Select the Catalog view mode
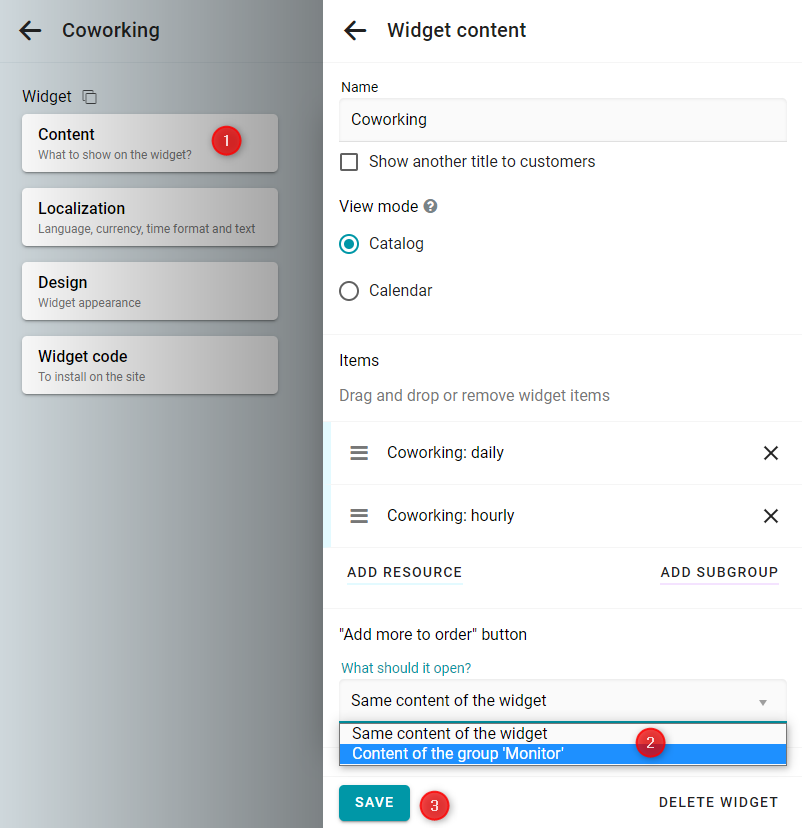The image size is (802, 828). [349, 244]
